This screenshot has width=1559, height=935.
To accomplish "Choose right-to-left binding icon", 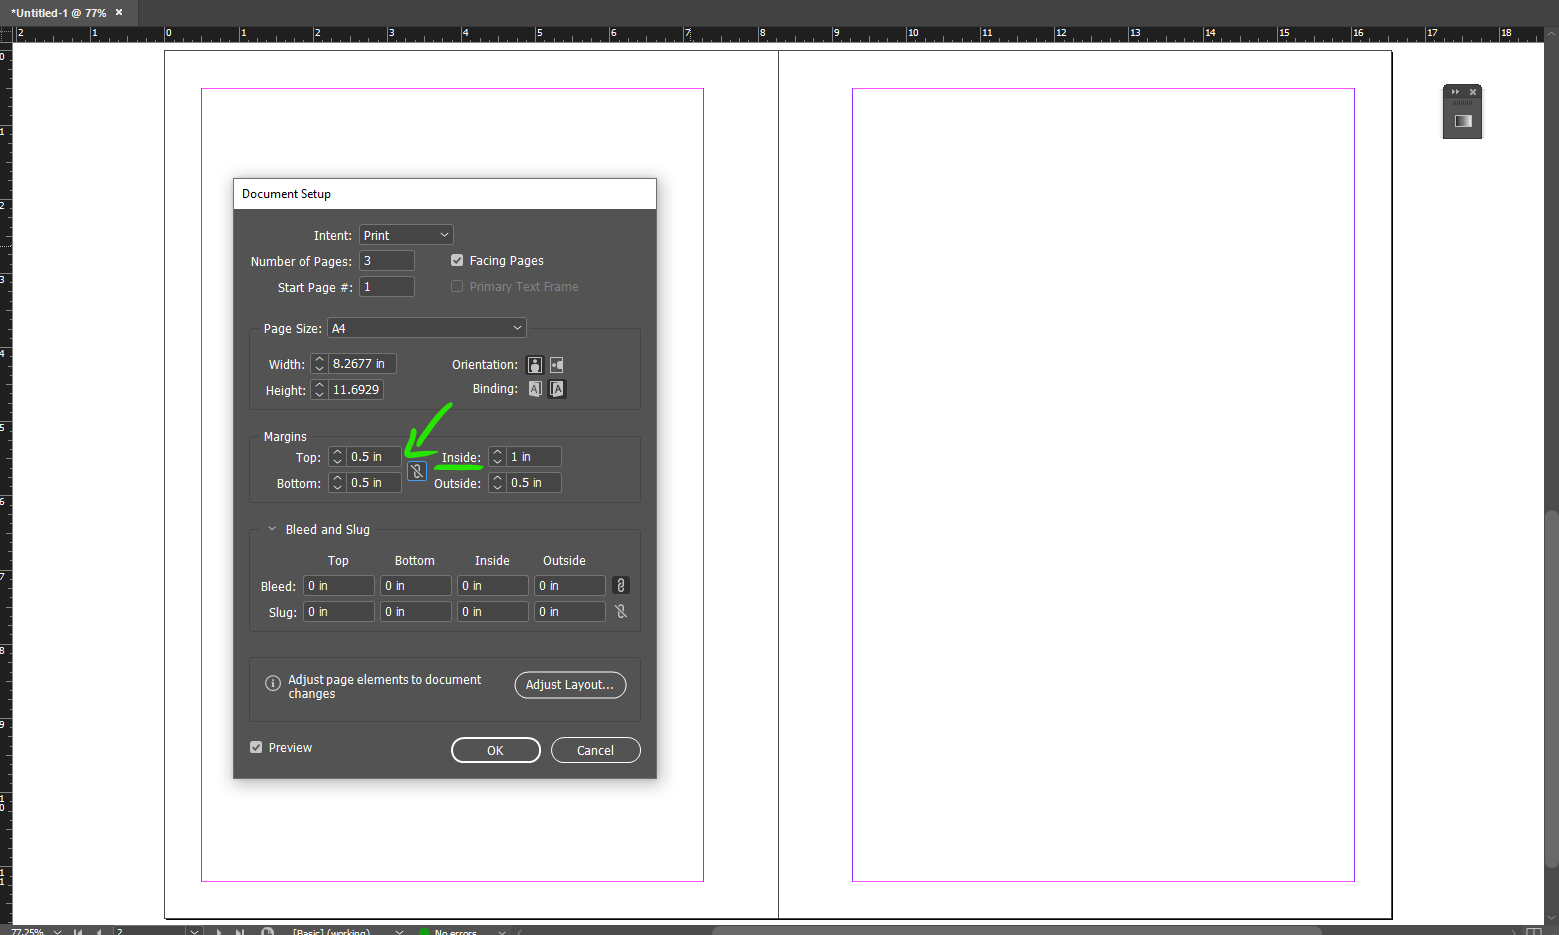I will click(557, 389).
